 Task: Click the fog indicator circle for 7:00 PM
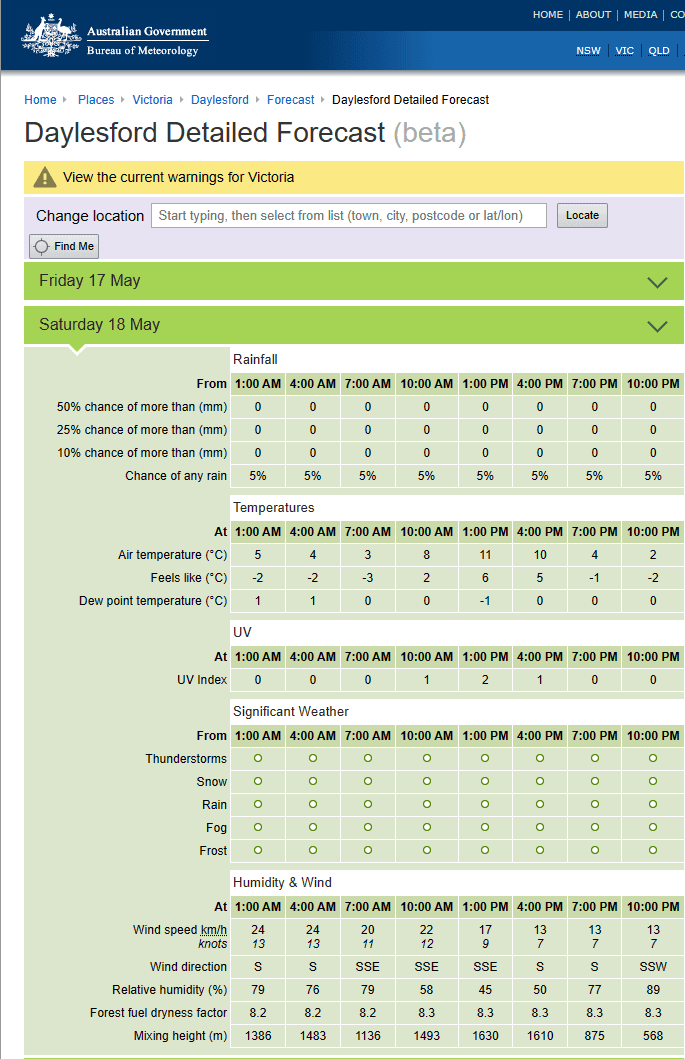point(595,827)
